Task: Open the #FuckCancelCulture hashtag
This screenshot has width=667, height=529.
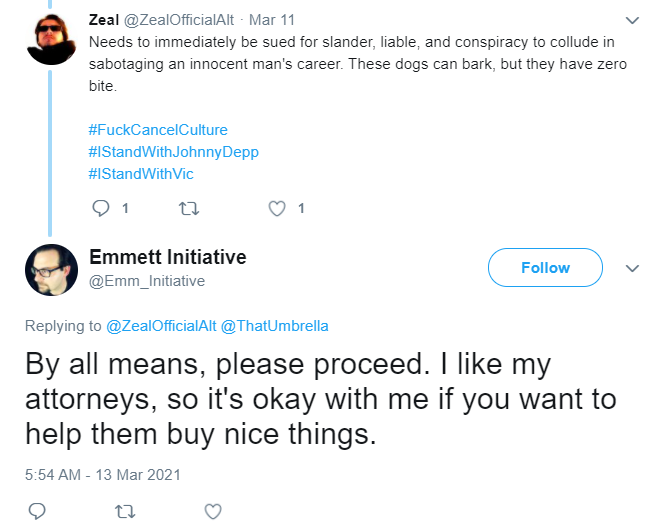Action: pos(158,130)
